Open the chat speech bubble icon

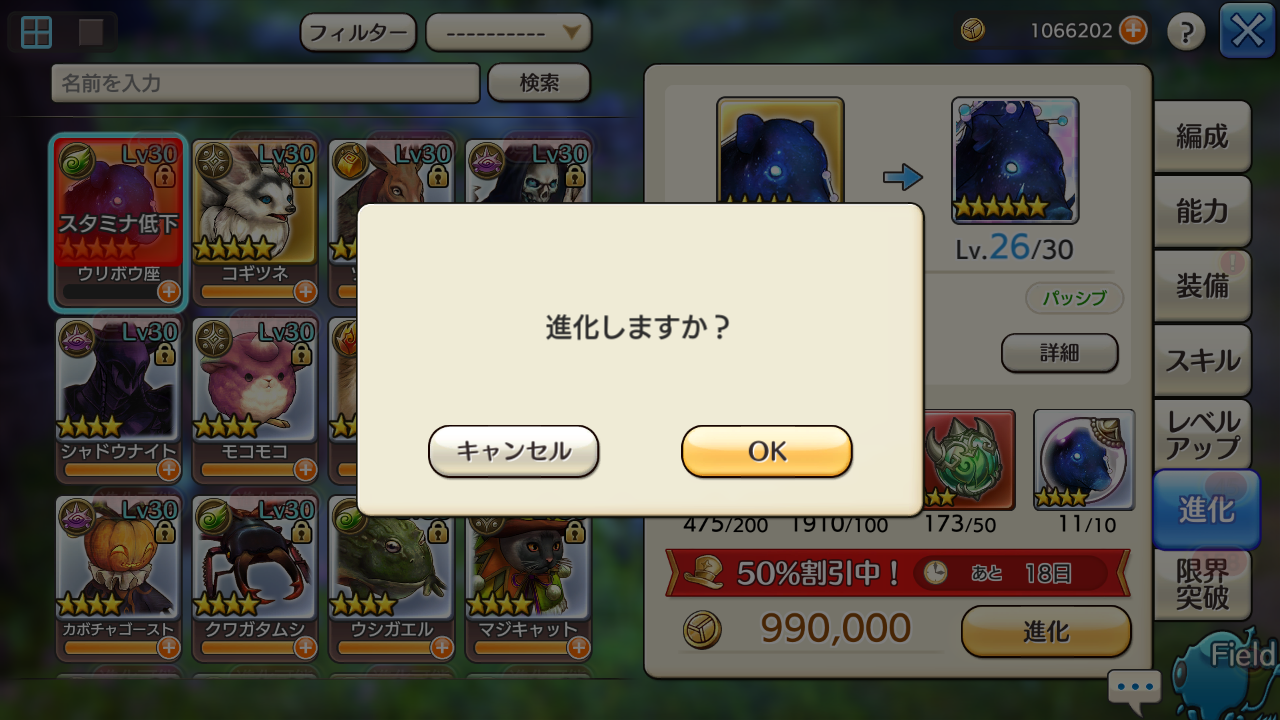(1135, 687)
